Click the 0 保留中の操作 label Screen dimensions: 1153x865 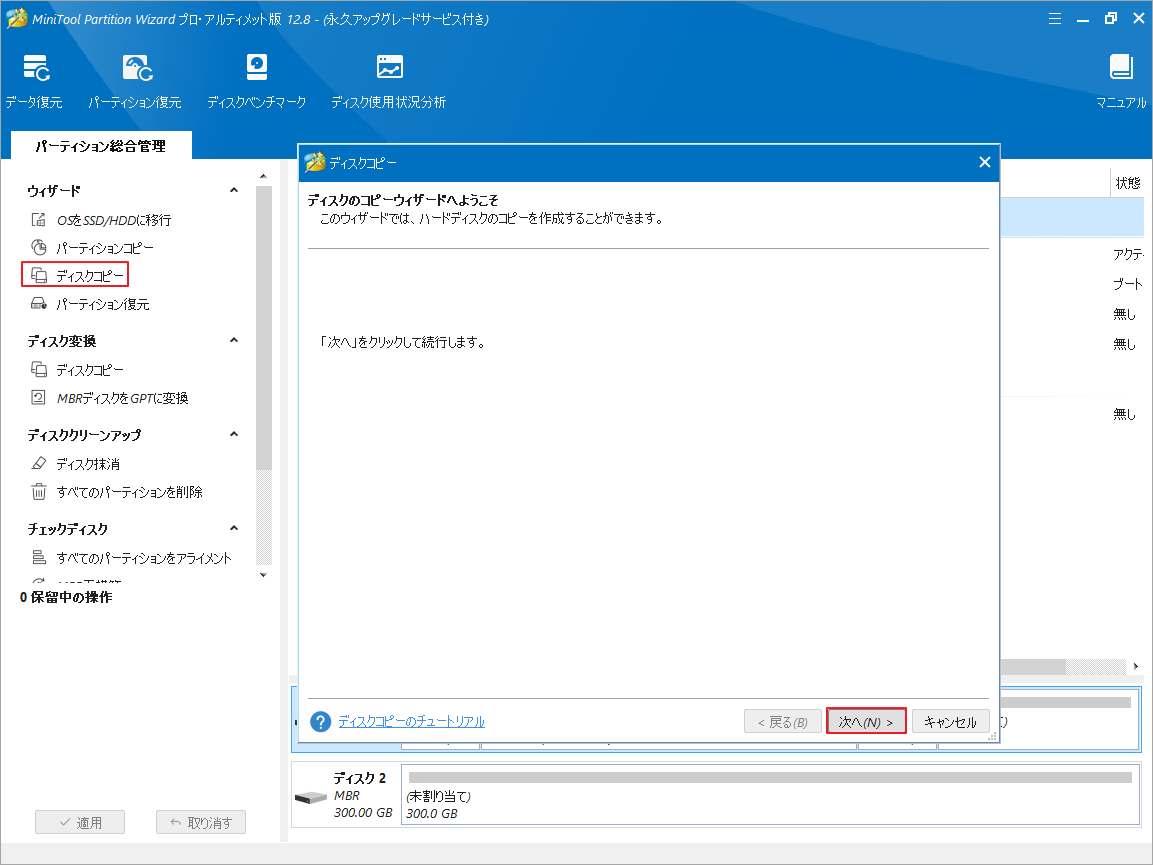click(x=66, y=597)
